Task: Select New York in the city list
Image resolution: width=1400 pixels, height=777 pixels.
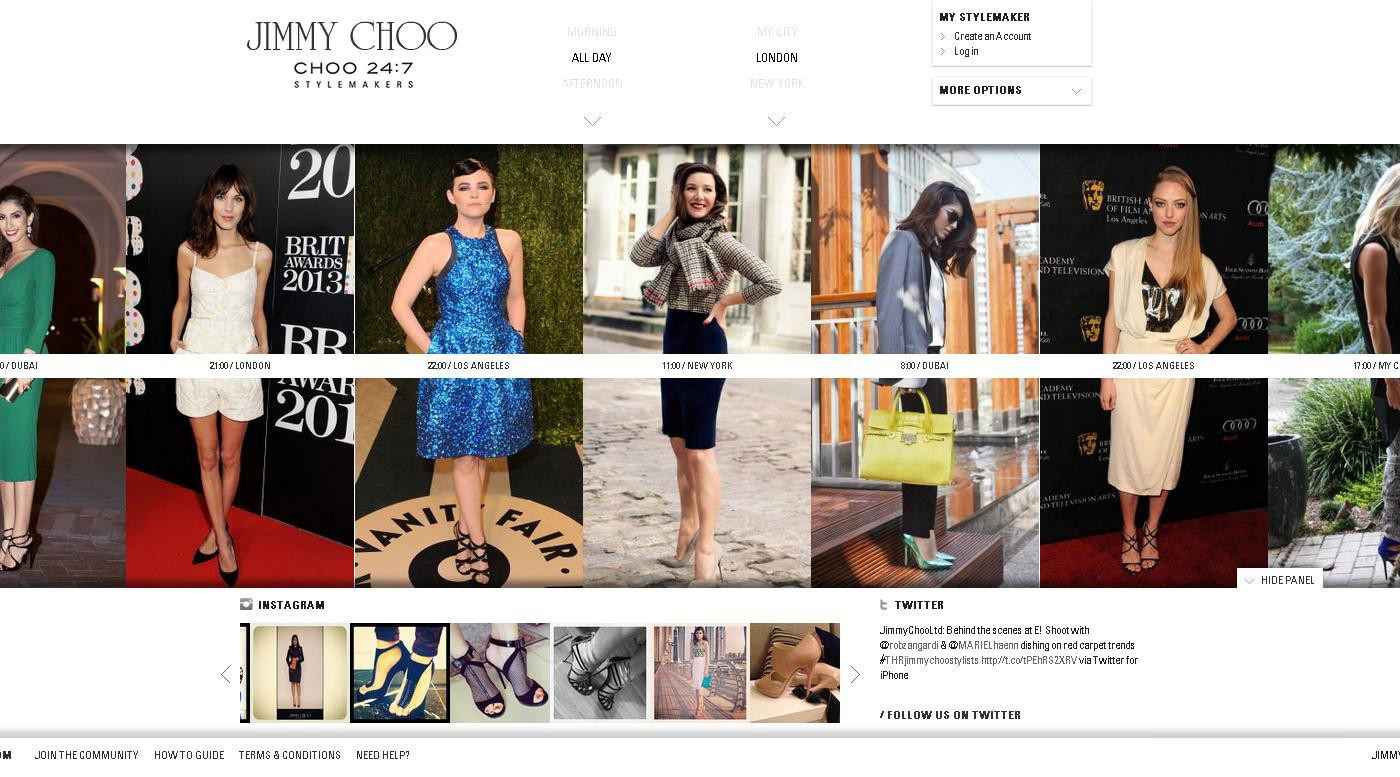Action: [x=777, y=83]
